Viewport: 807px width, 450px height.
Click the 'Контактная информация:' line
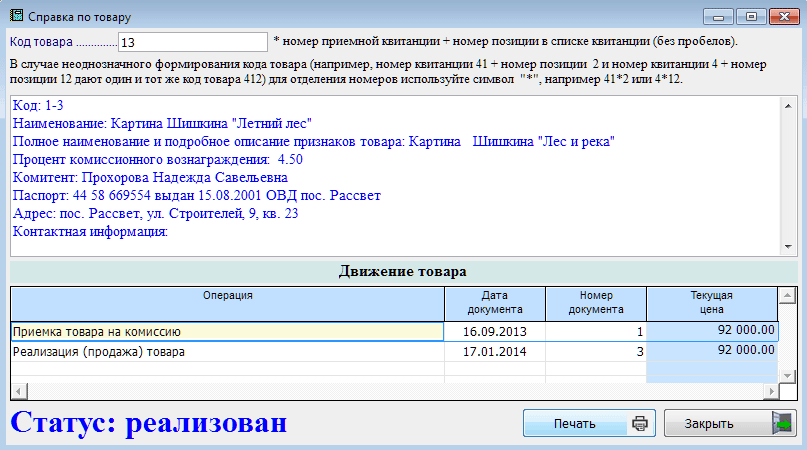tap(90, 232)
